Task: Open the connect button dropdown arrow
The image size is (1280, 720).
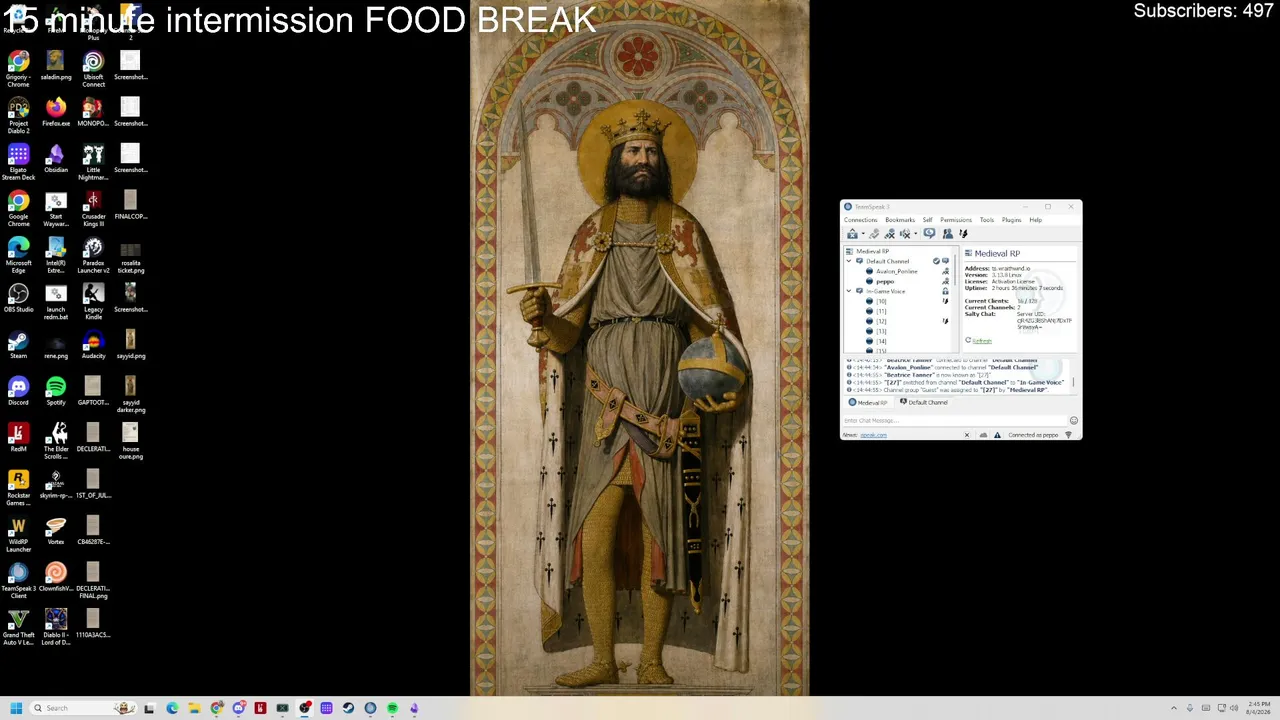Action: click(862, 234)
